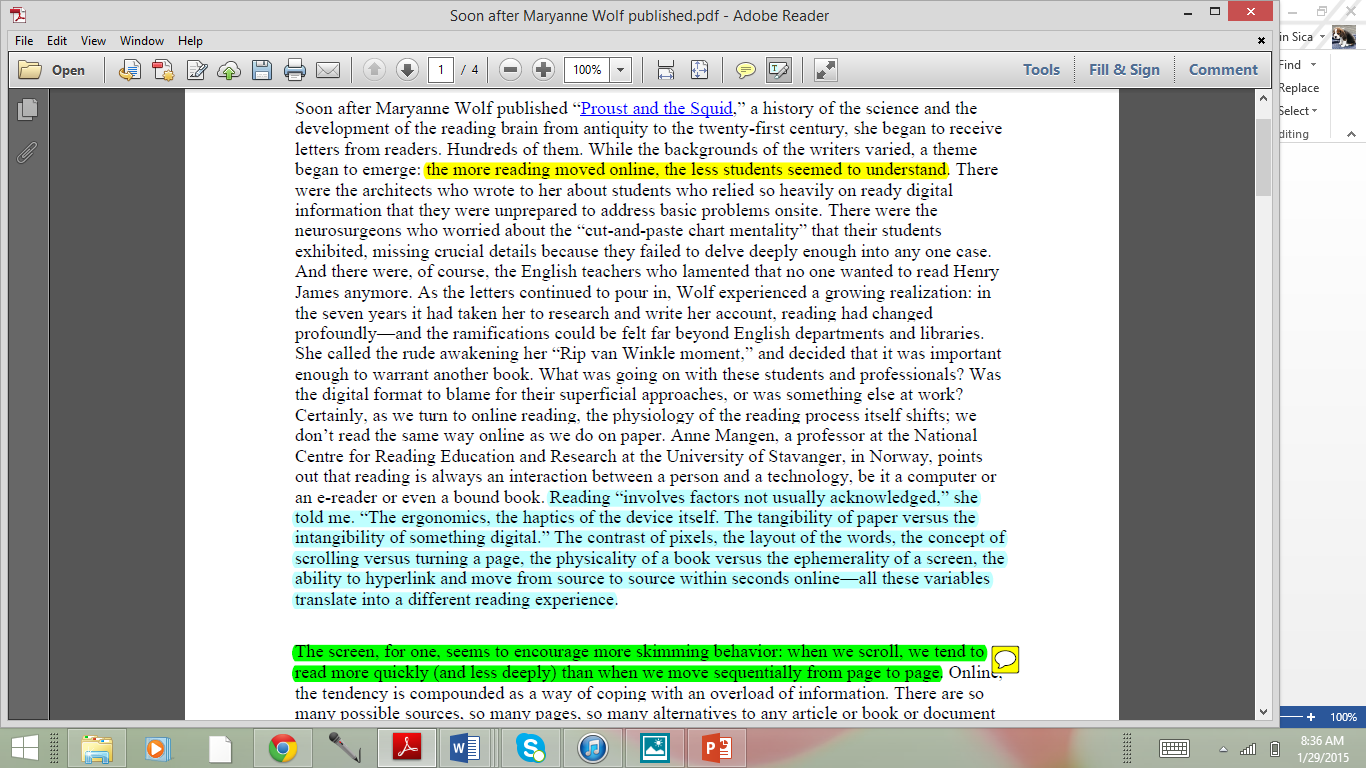
Task: Open PowerPoint from the taskbar
Action: [716, 748]
